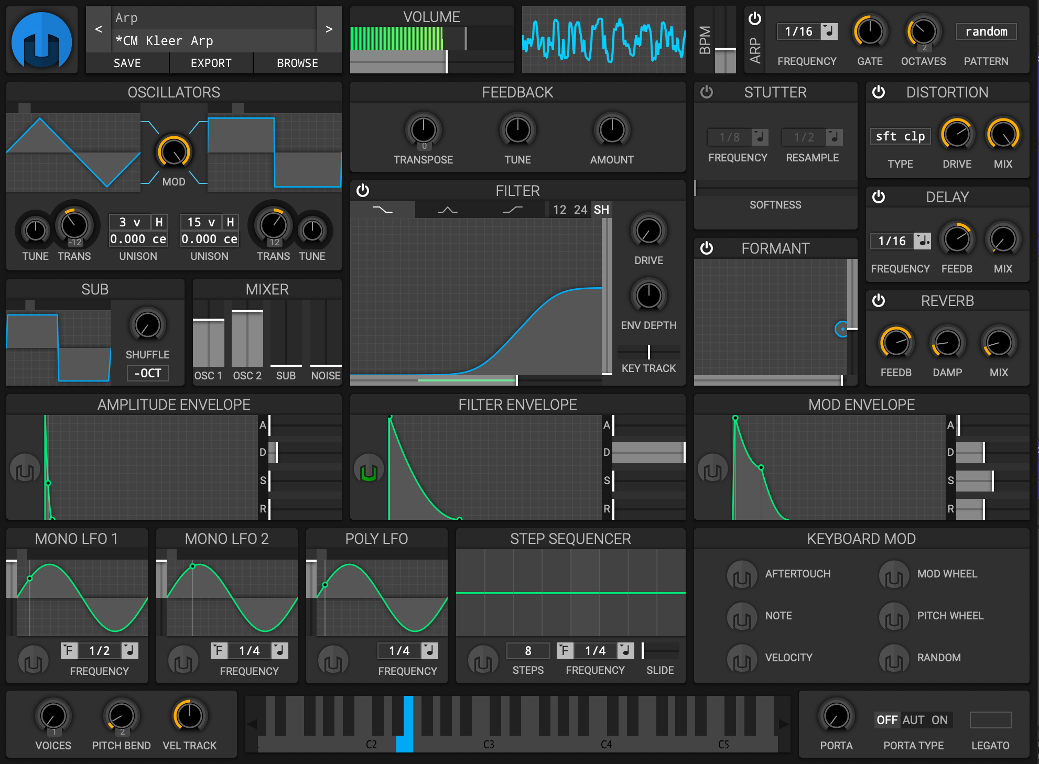
Task: Enable the ARP power switch
Action: click(754, 18)
